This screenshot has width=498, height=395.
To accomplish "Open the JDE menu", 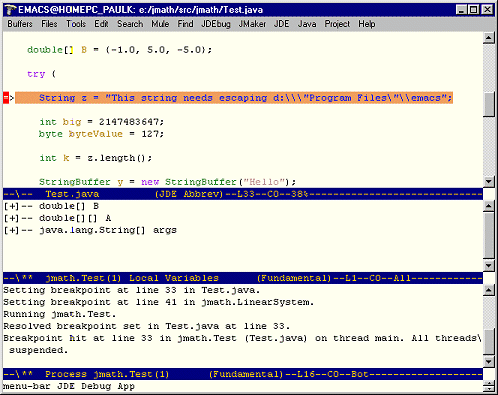I will point(282,24).
